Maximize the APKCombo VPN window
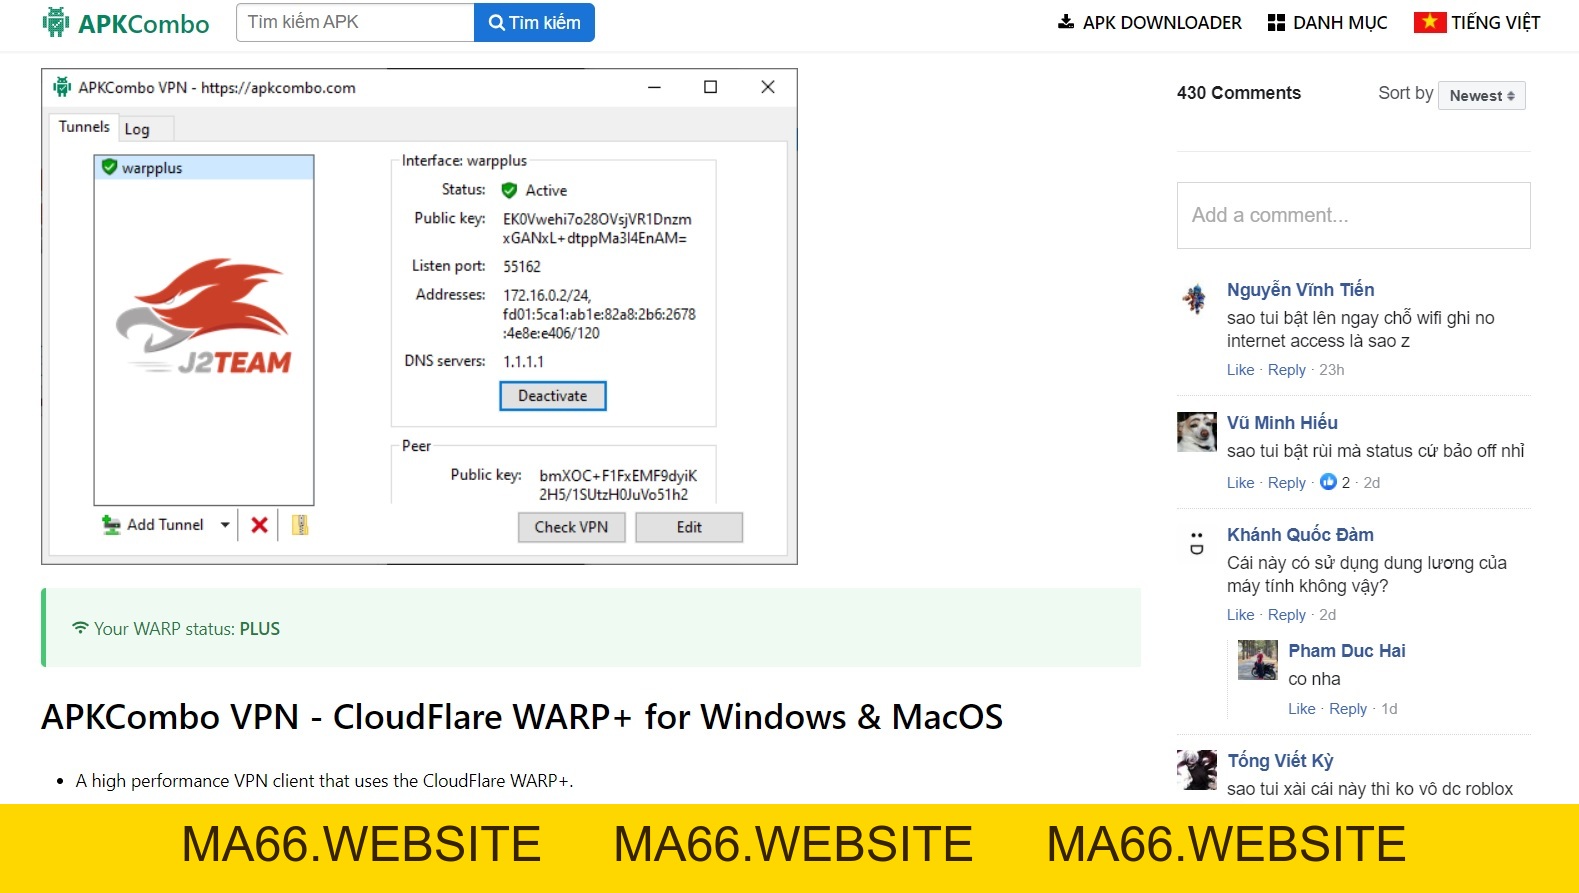The image size is (1579, 893). click(710, 87)
